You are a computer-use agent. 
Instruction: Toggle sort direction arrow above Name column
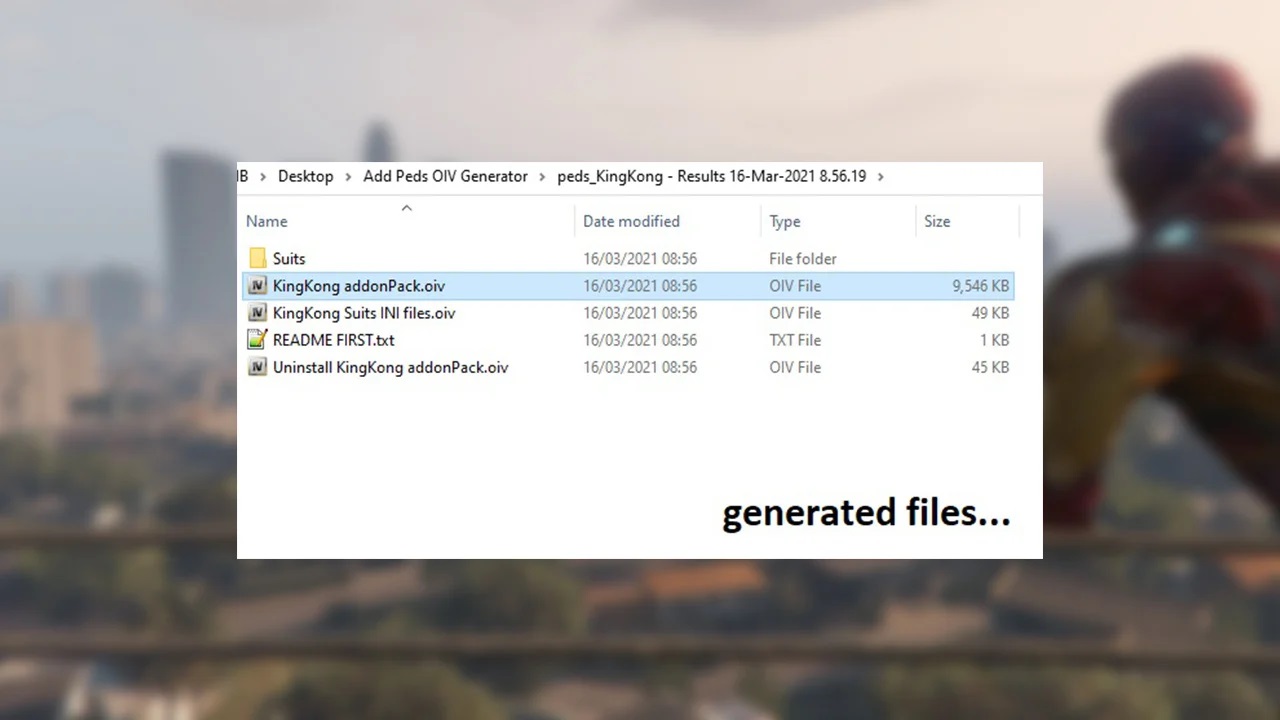click(x=406, y=208)
